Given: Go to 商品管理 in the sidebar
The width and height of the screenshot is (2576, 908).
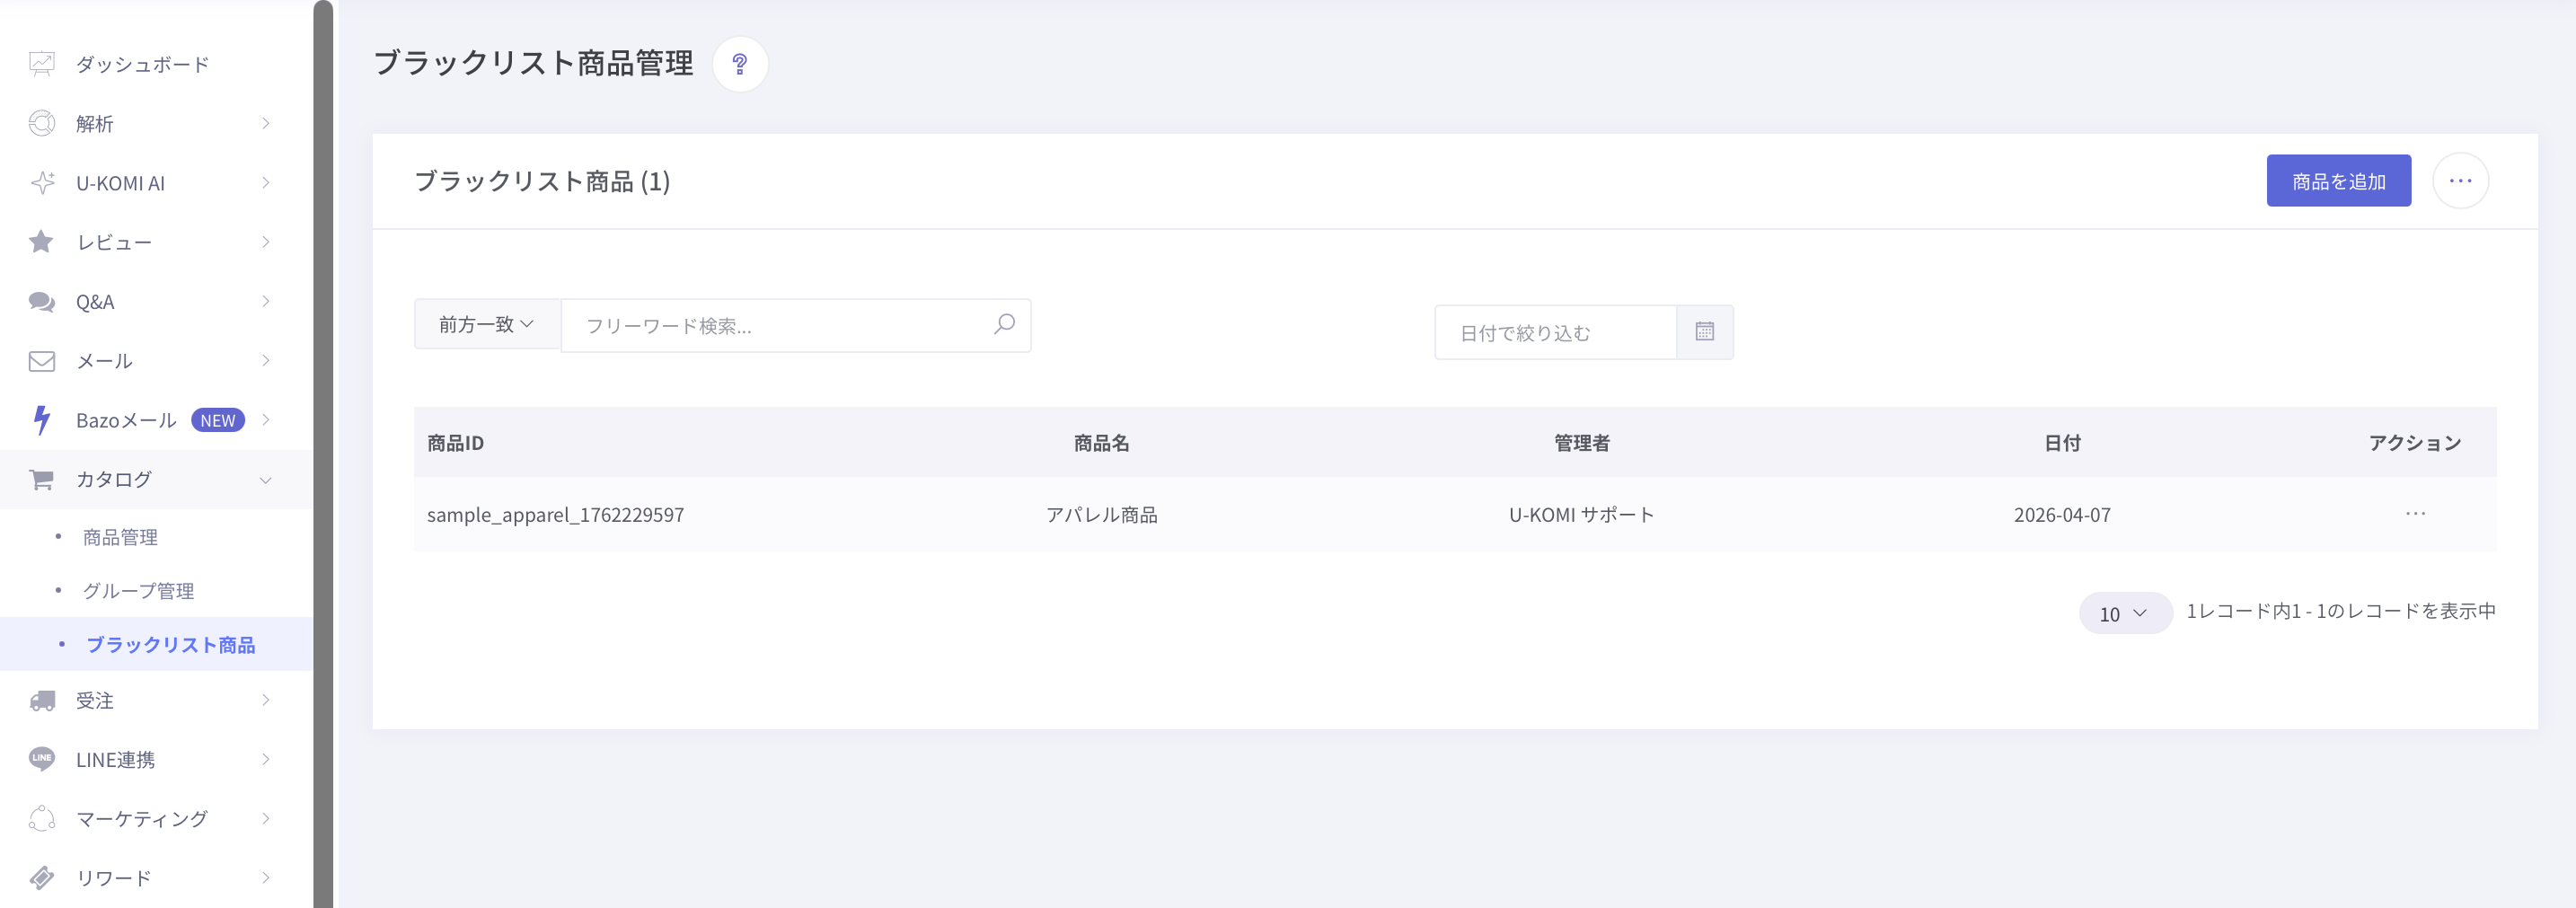Looking at the screenshot, I should click(x=120, y=538).
